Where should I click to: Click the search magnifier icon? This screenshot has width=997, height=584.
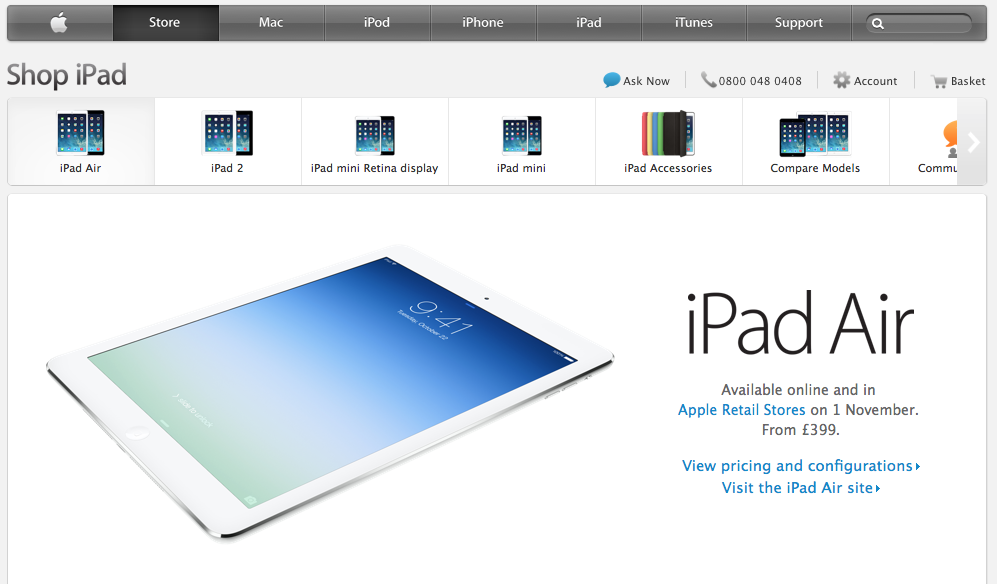[877, 24]
